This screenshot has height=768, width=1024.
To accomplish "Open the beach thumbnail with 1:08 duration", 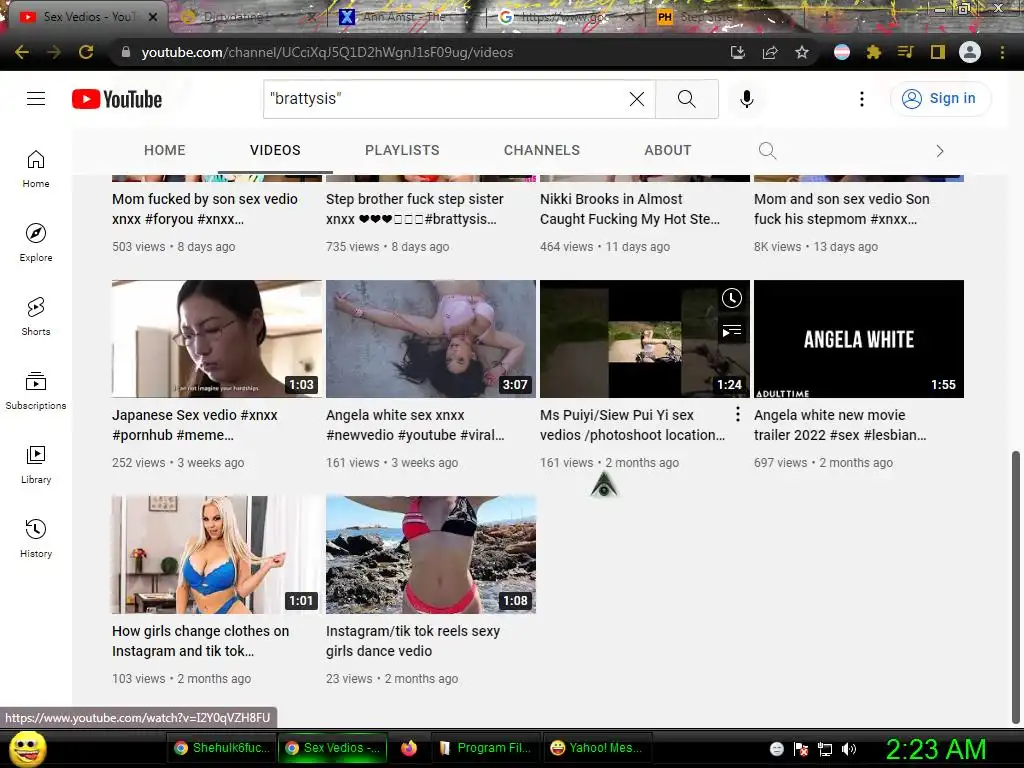I will coord(431,554).
